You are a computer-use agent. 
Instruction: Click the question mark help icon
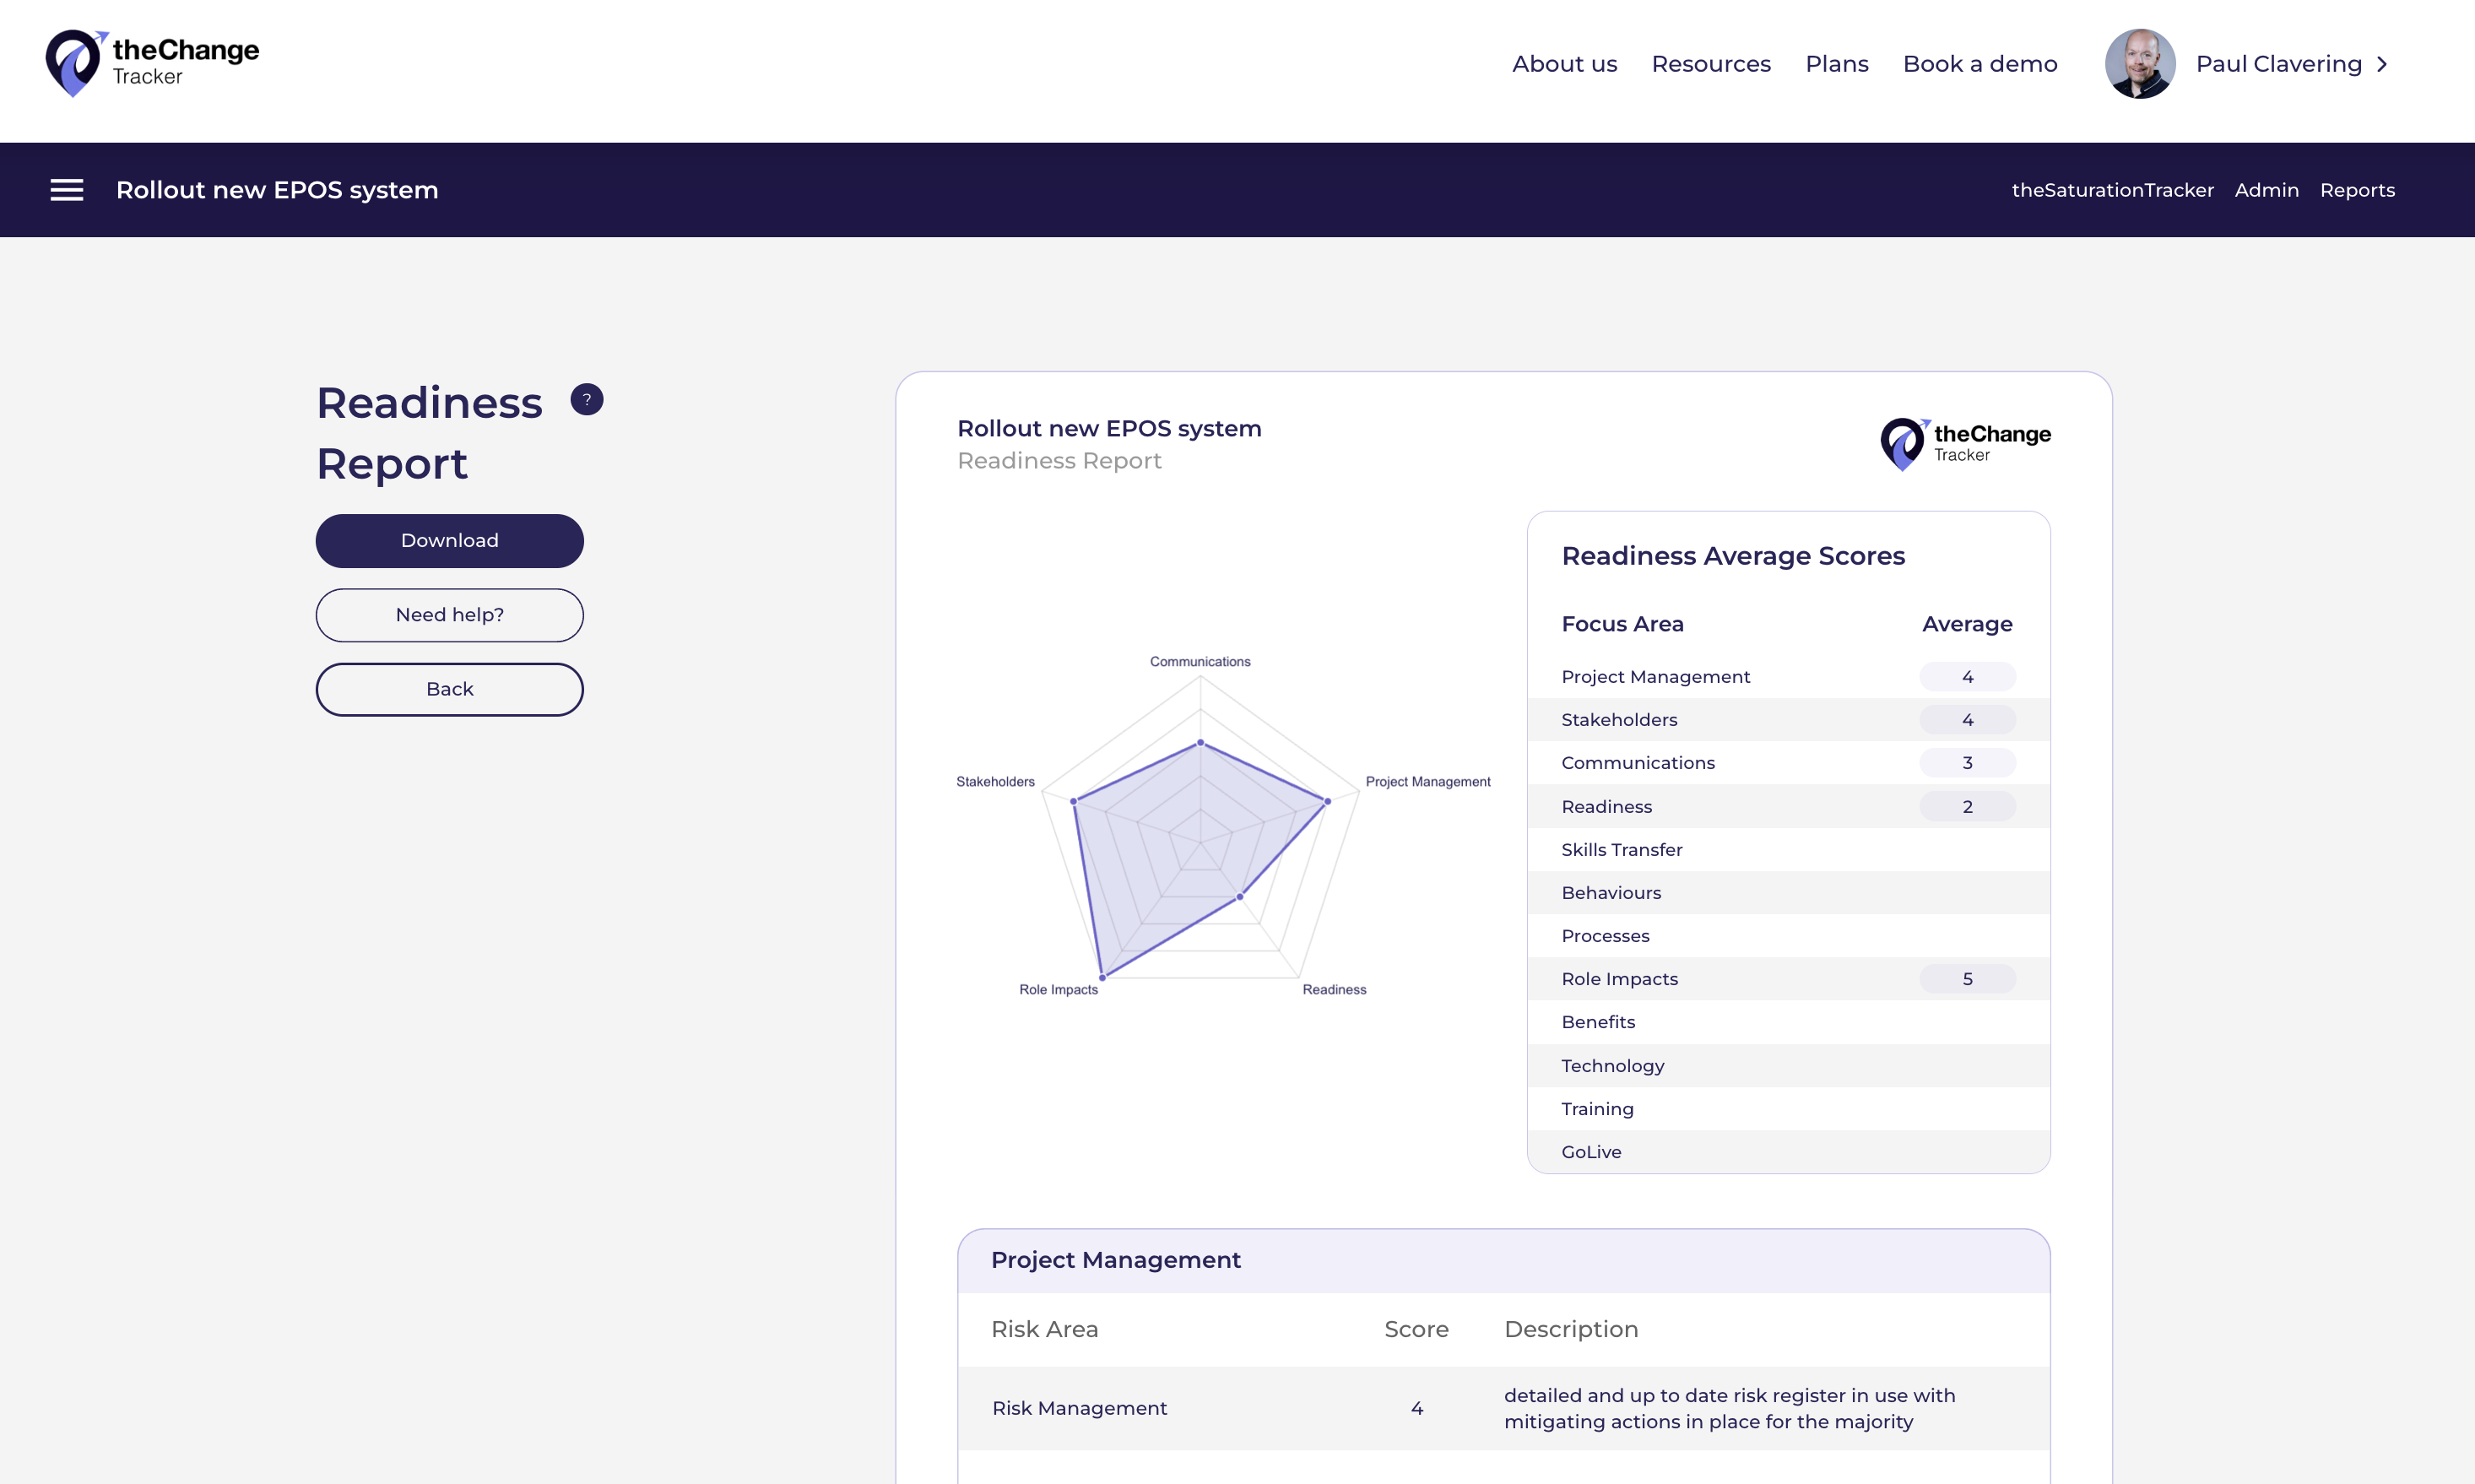(587, 399)
